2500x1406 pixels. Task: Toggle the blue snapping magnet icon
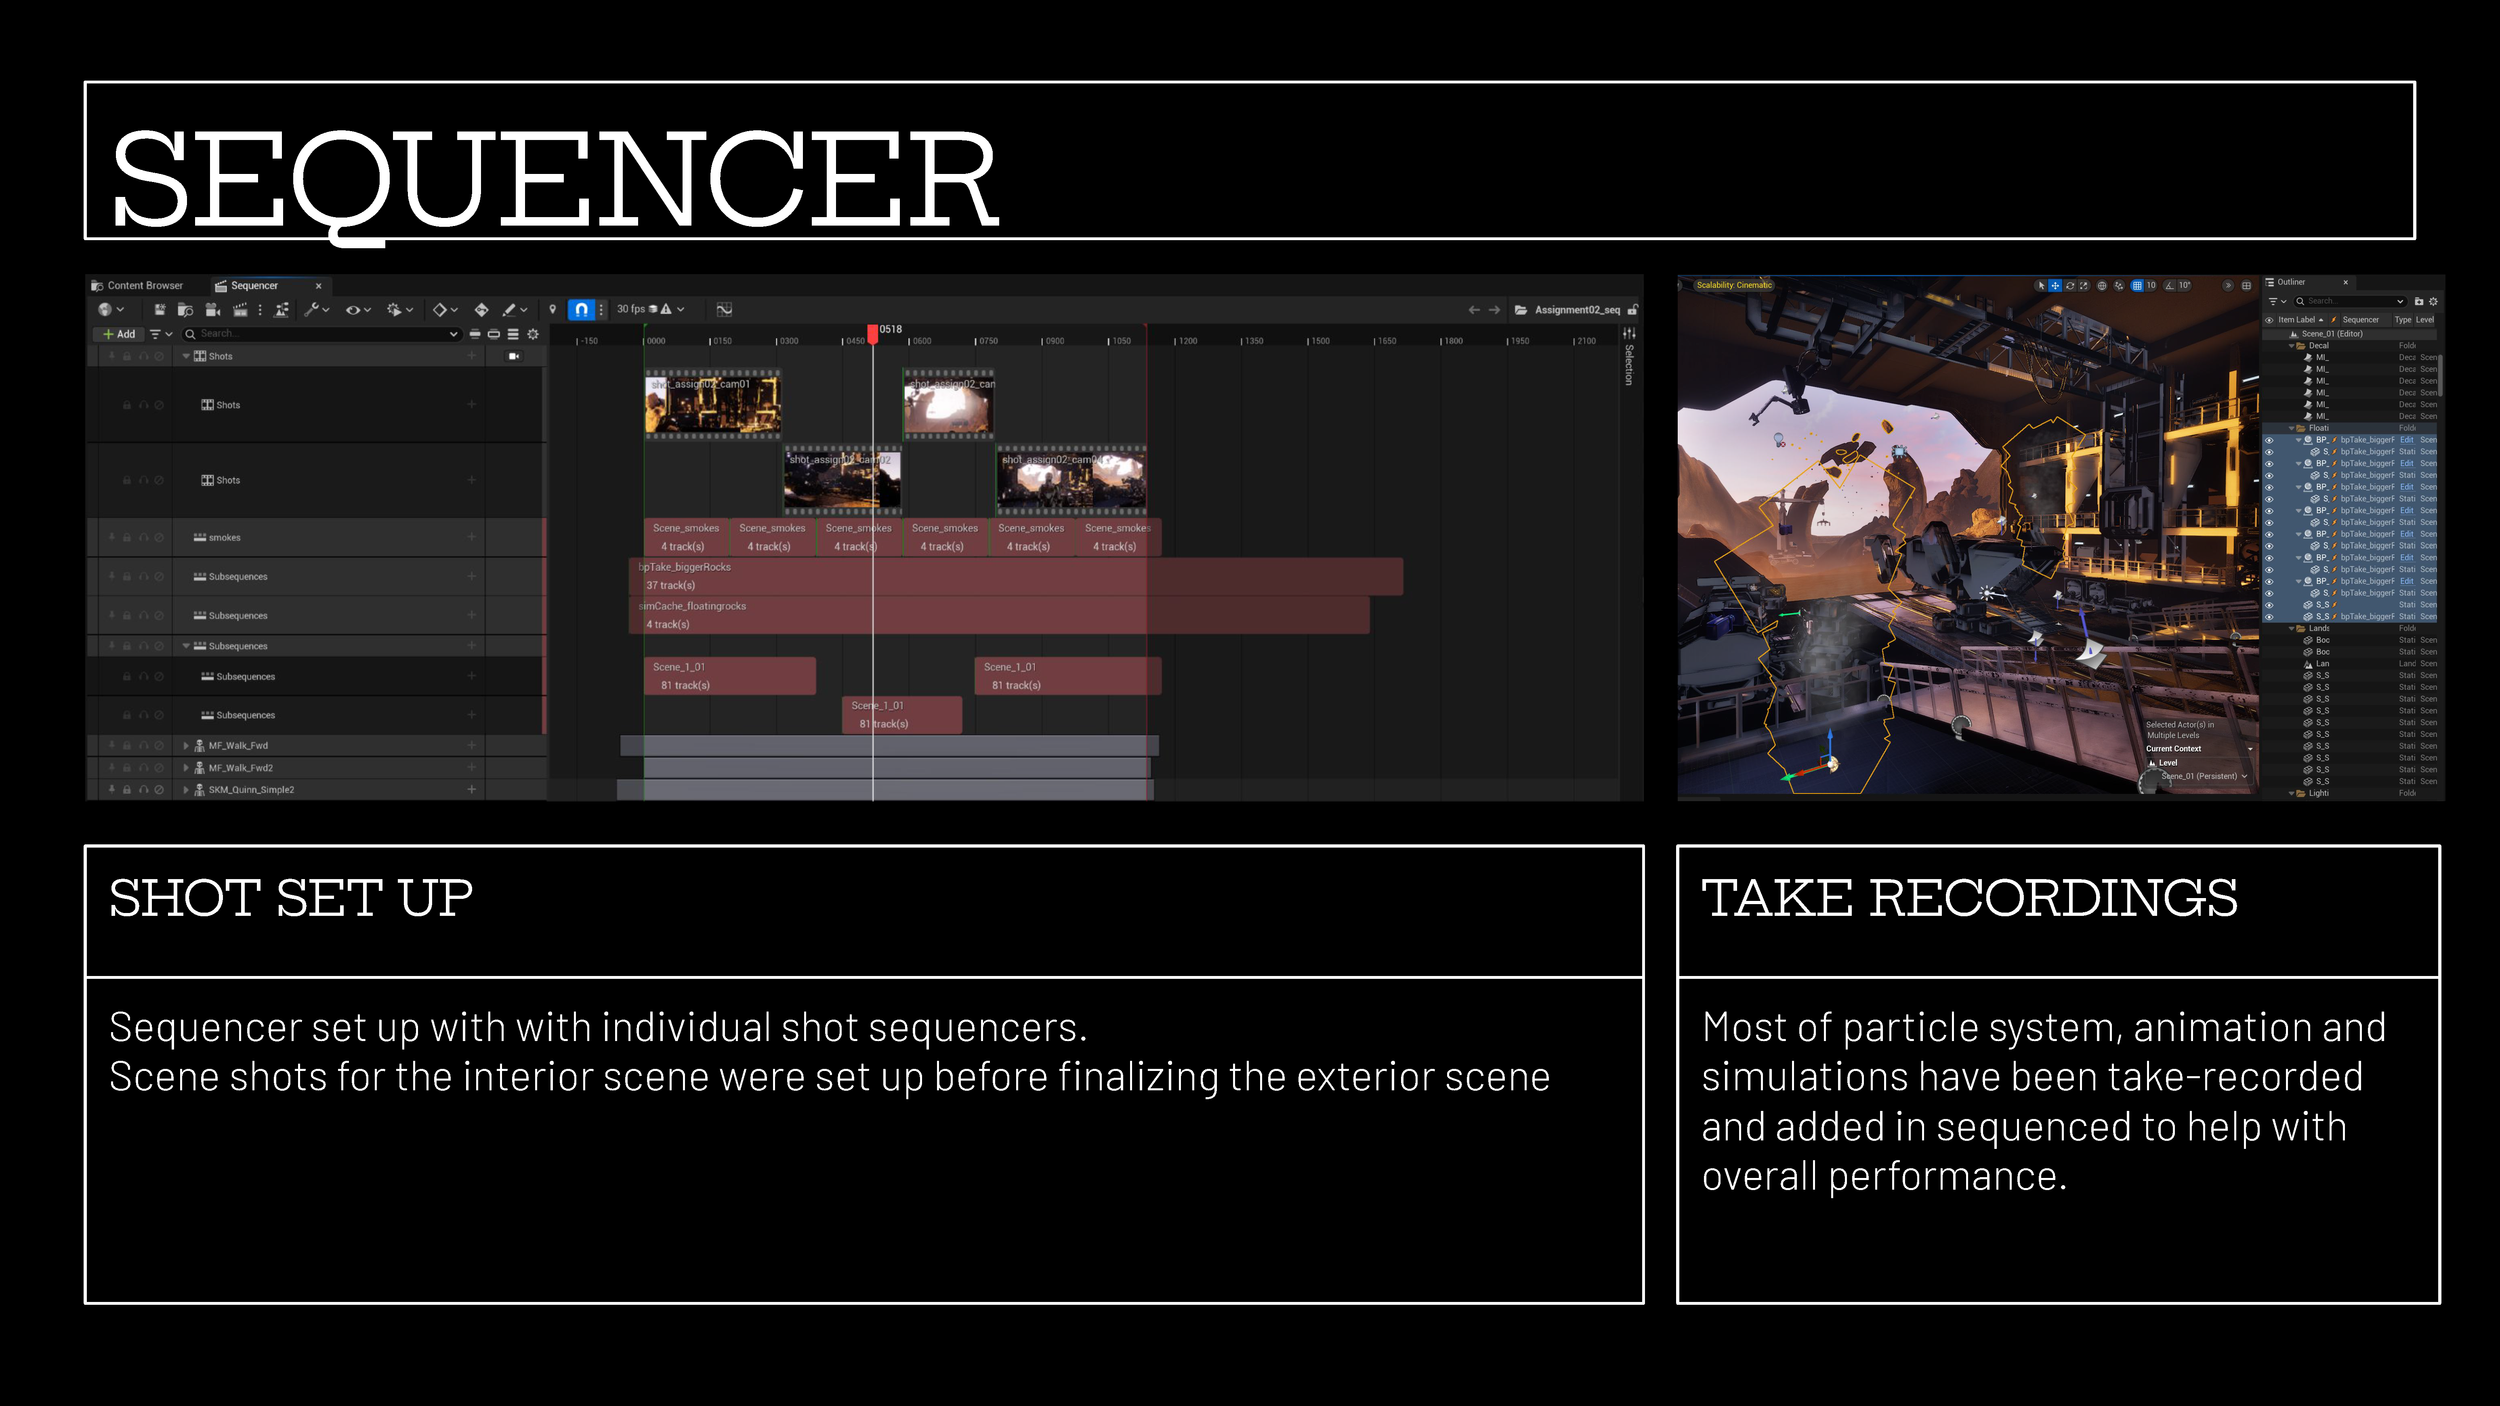click(x=581, y=309)
